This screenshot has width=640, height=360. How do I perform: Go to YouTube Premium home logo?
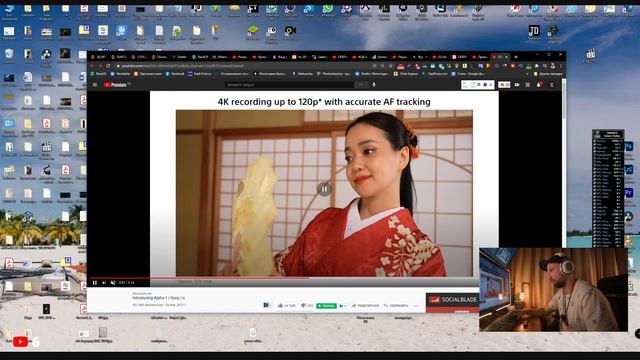click(117, 85)
